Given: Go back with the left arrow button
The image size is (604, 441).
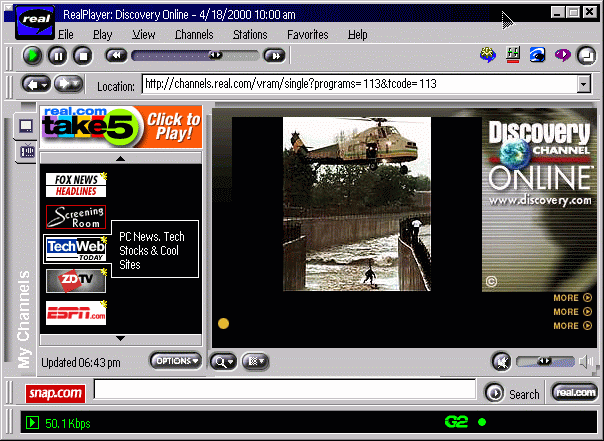Looking at the screenshot, I should point(36,84).
